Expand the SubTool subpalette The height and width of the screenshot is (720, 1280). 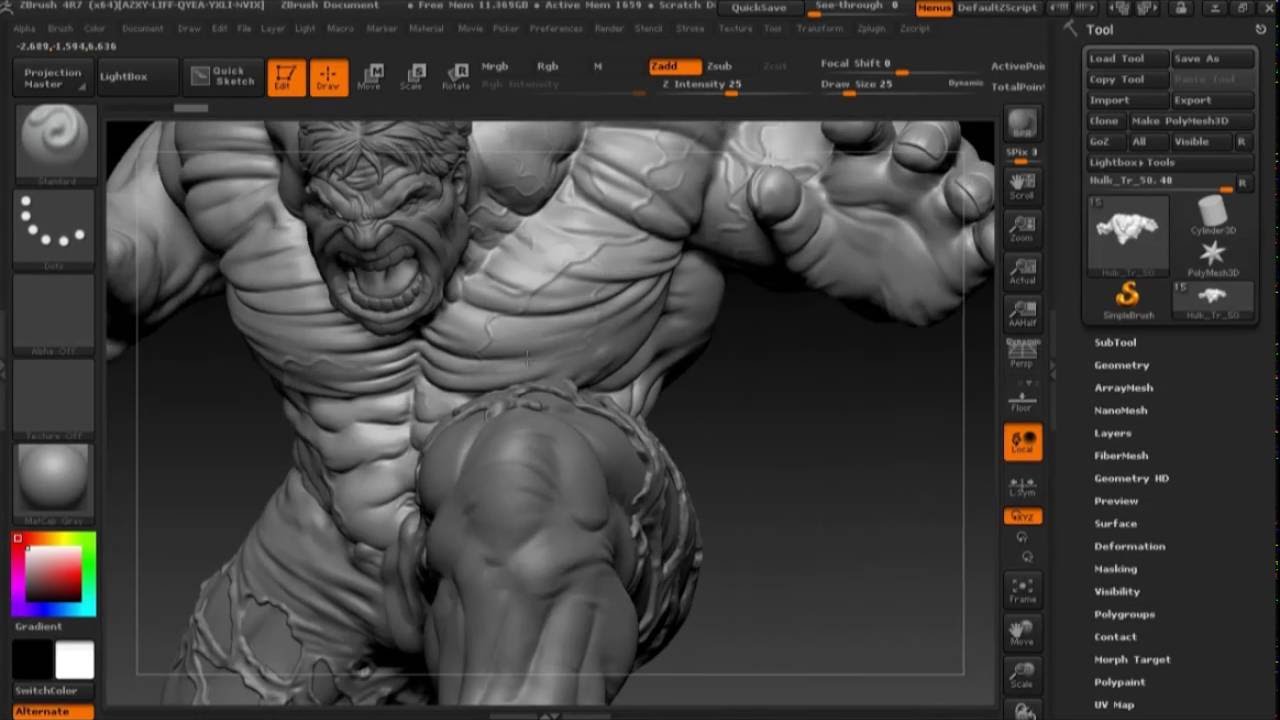[x=1115, y=342]
